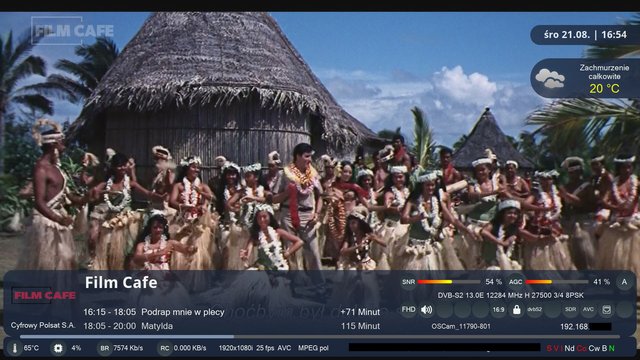Image resolution: width=640 pixels, height=360 pixels.
Task: Click the DVB-S2 13.0E transponder info line
Action: (511, 295)
